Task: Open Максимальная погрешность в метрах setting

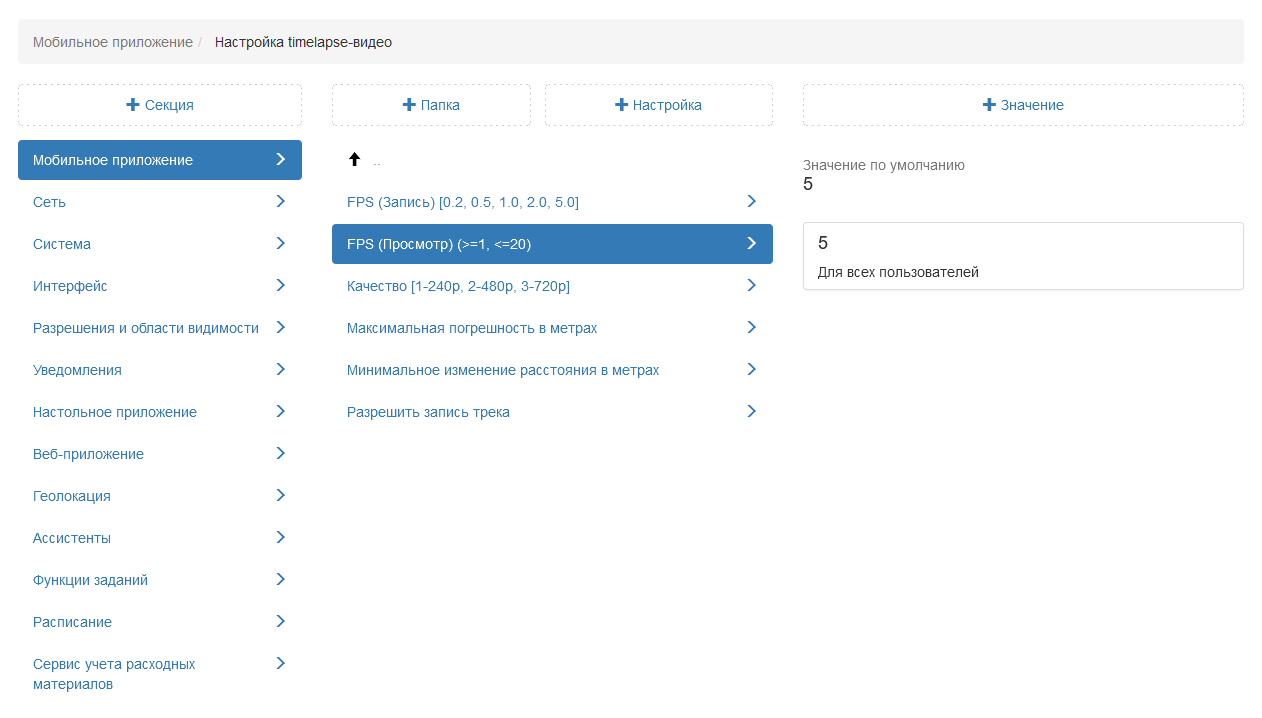Action: tap(472, 328)
